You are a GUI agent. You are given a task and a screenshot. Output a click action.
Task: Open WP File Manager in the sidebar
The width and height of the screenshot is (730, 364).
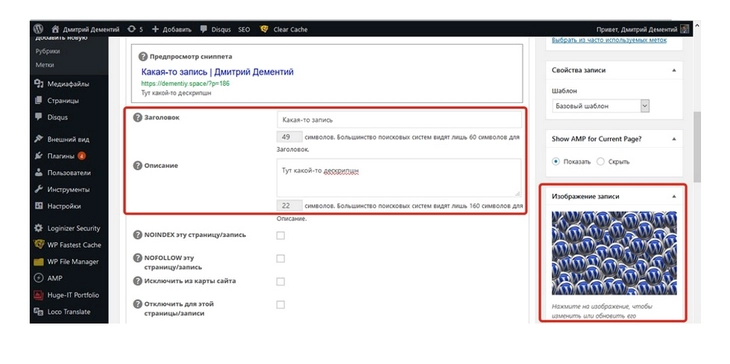[x=67, y=262]
